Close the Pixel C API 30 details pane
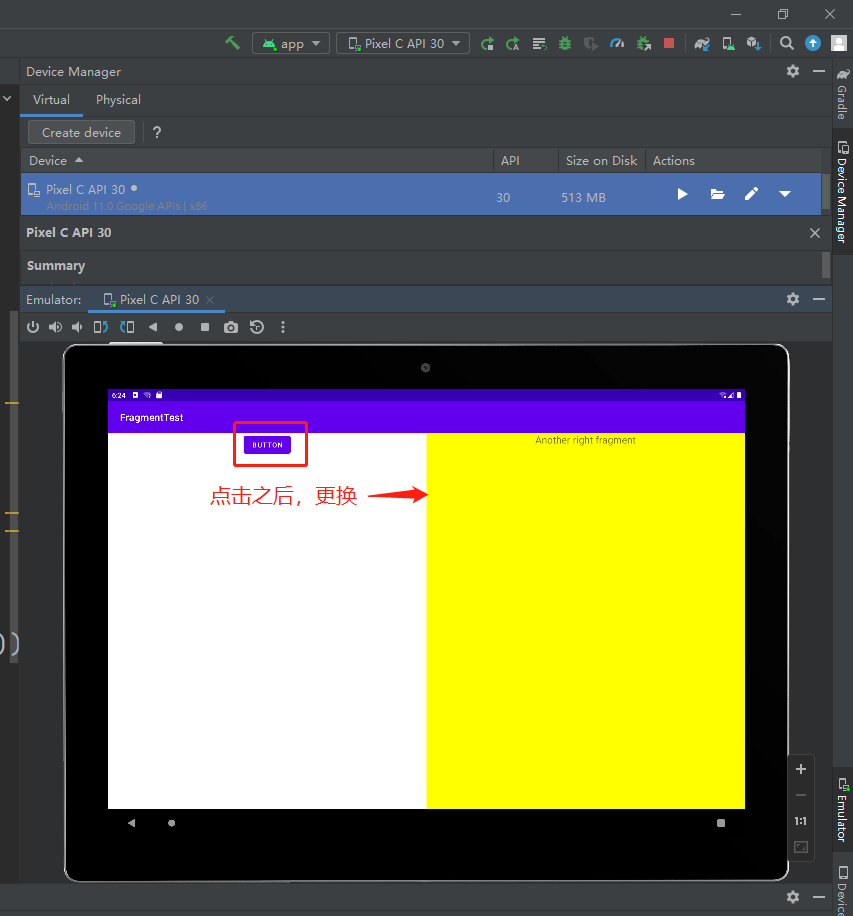 [x=815, y=233]
